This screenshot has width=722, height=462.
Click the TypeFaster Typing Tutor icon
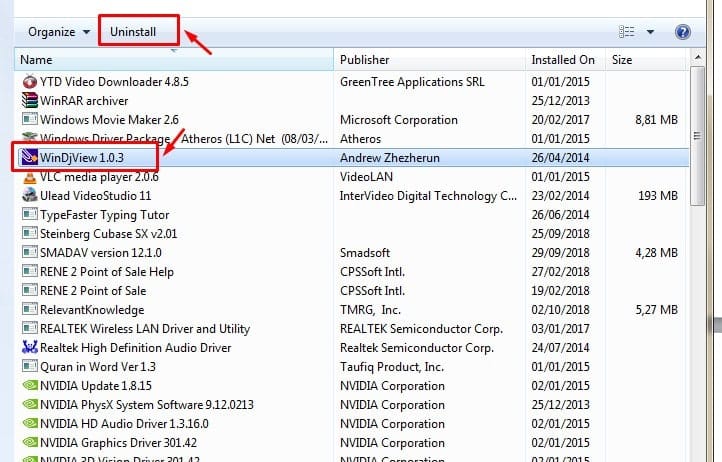[29, 214]
